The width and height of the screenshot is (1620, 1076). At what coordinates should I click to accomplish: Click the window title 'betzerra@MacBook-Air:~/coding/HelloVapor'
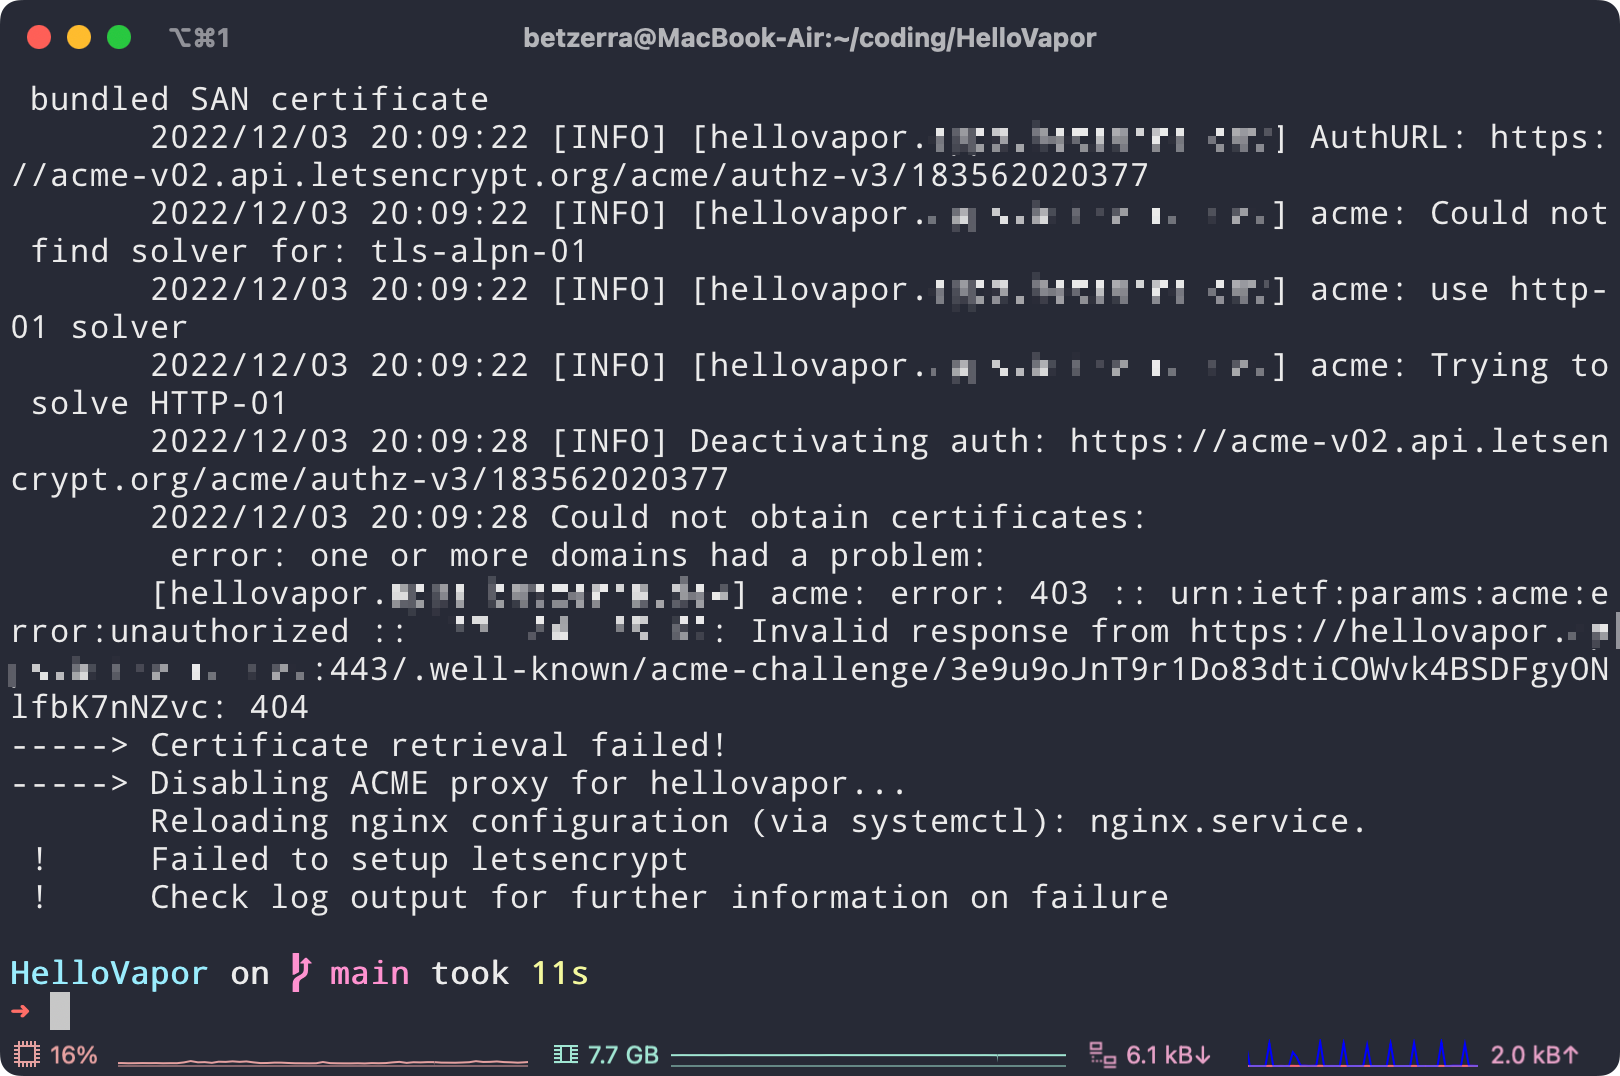tap(810, 38)
